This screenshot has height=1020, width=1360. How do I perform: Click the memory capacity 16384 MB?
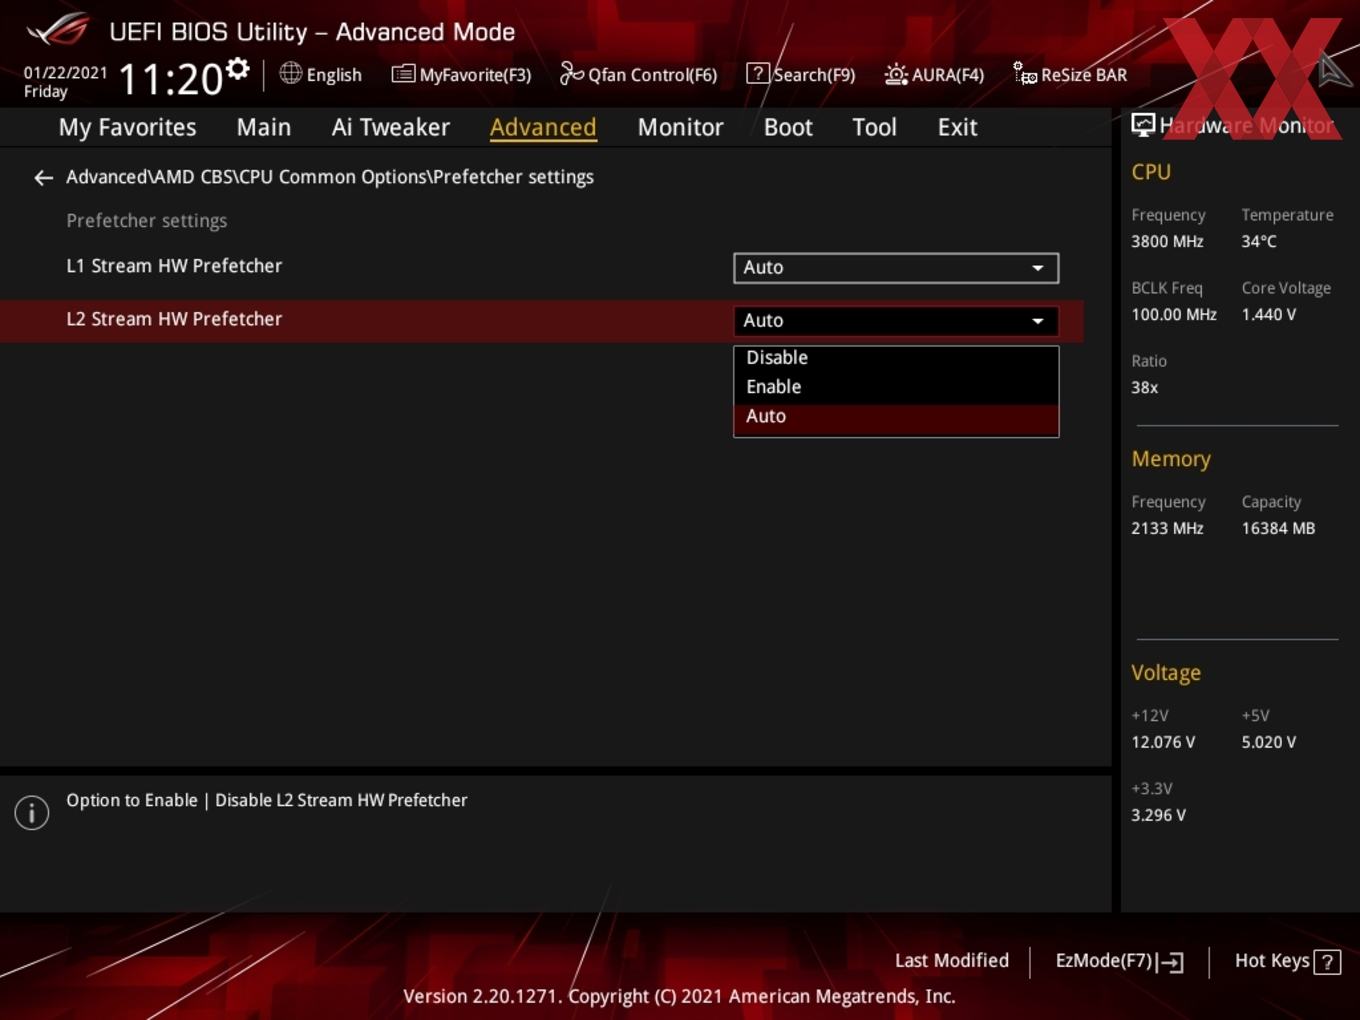1278,528
